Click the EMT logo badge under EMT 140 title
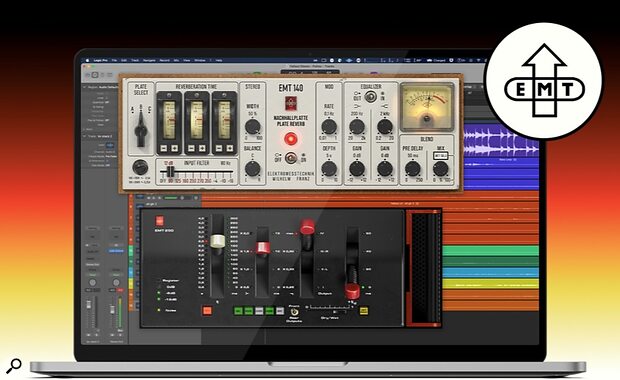 [x=291, y=104]
